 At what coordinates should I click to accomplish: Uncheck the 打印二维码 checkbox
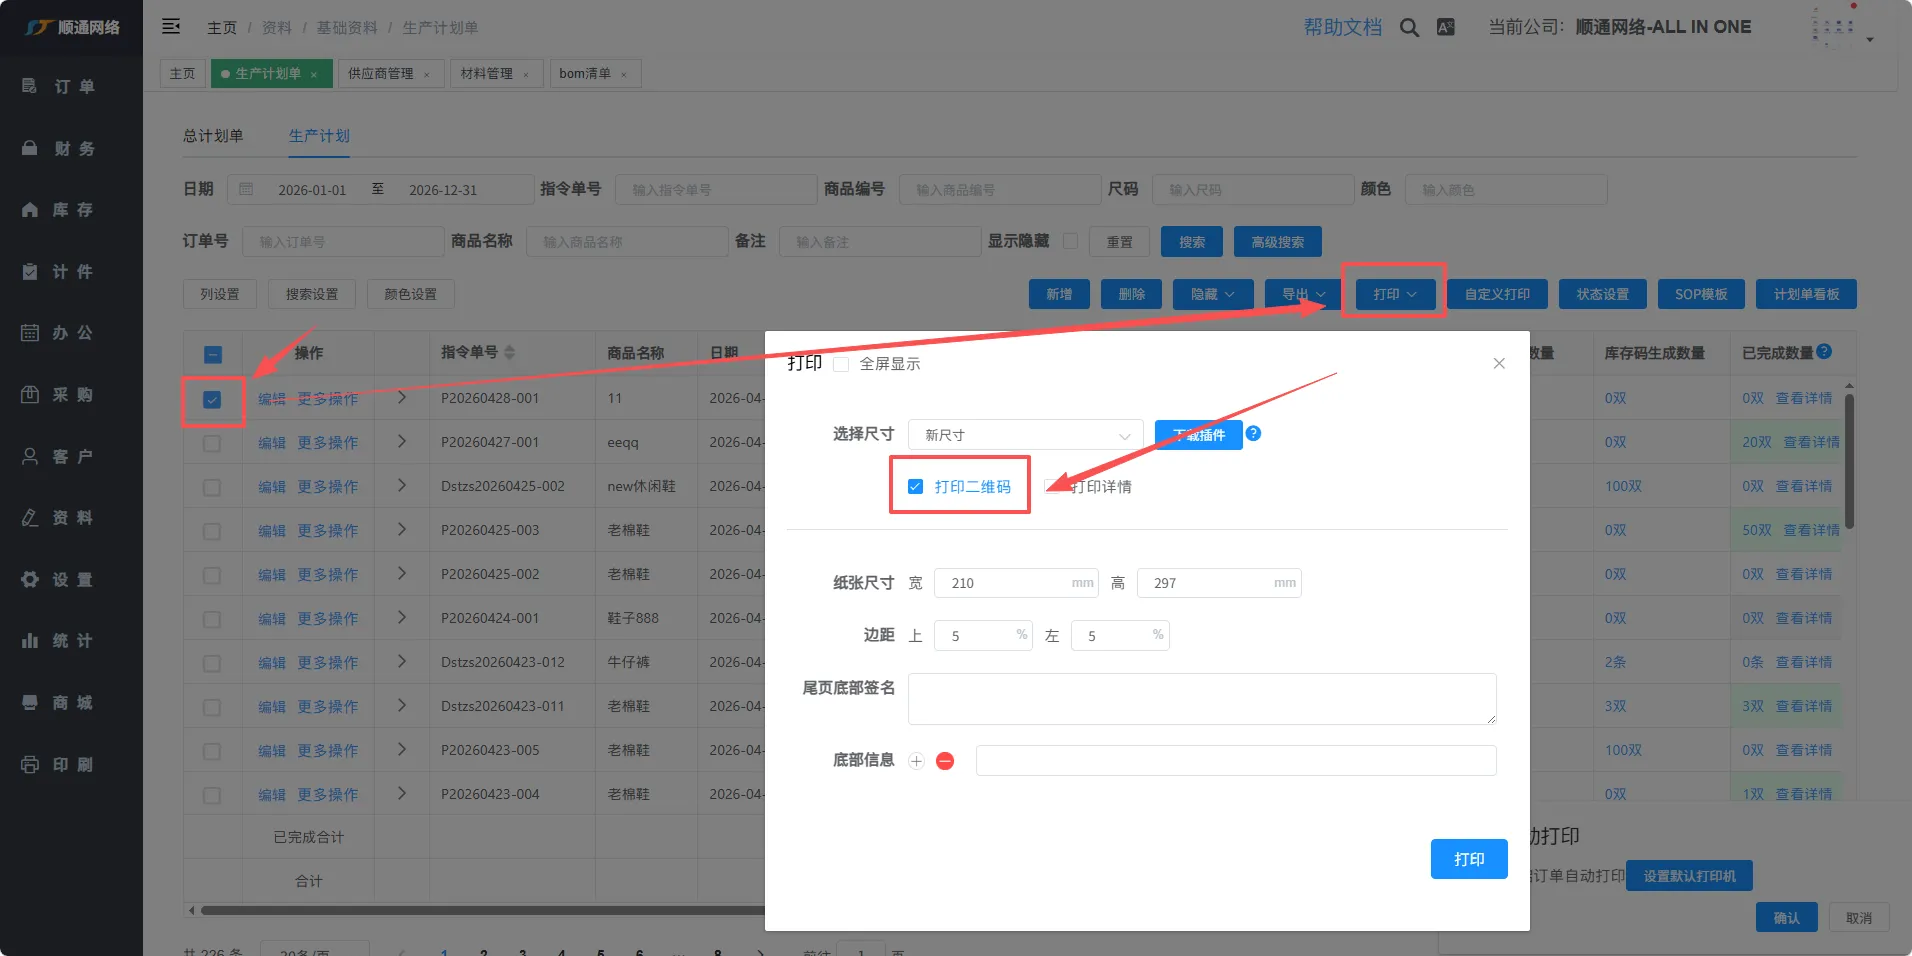[915, 487]
